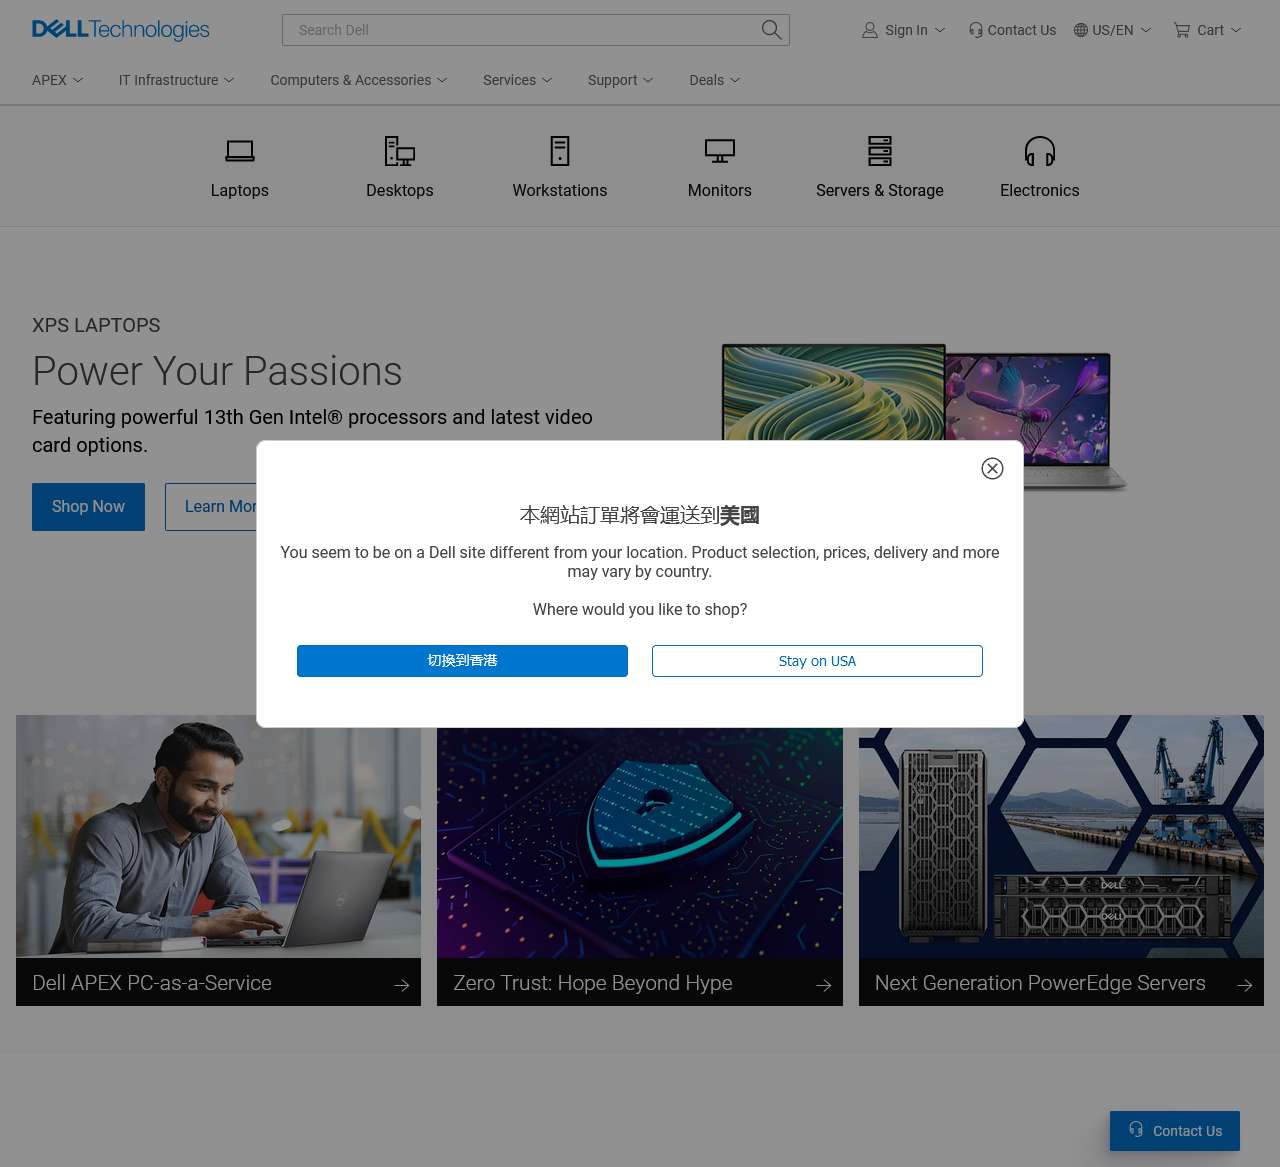The image size is (1280, 1167).
Task: Click the search magnifier icon
Action: [771, 30]
